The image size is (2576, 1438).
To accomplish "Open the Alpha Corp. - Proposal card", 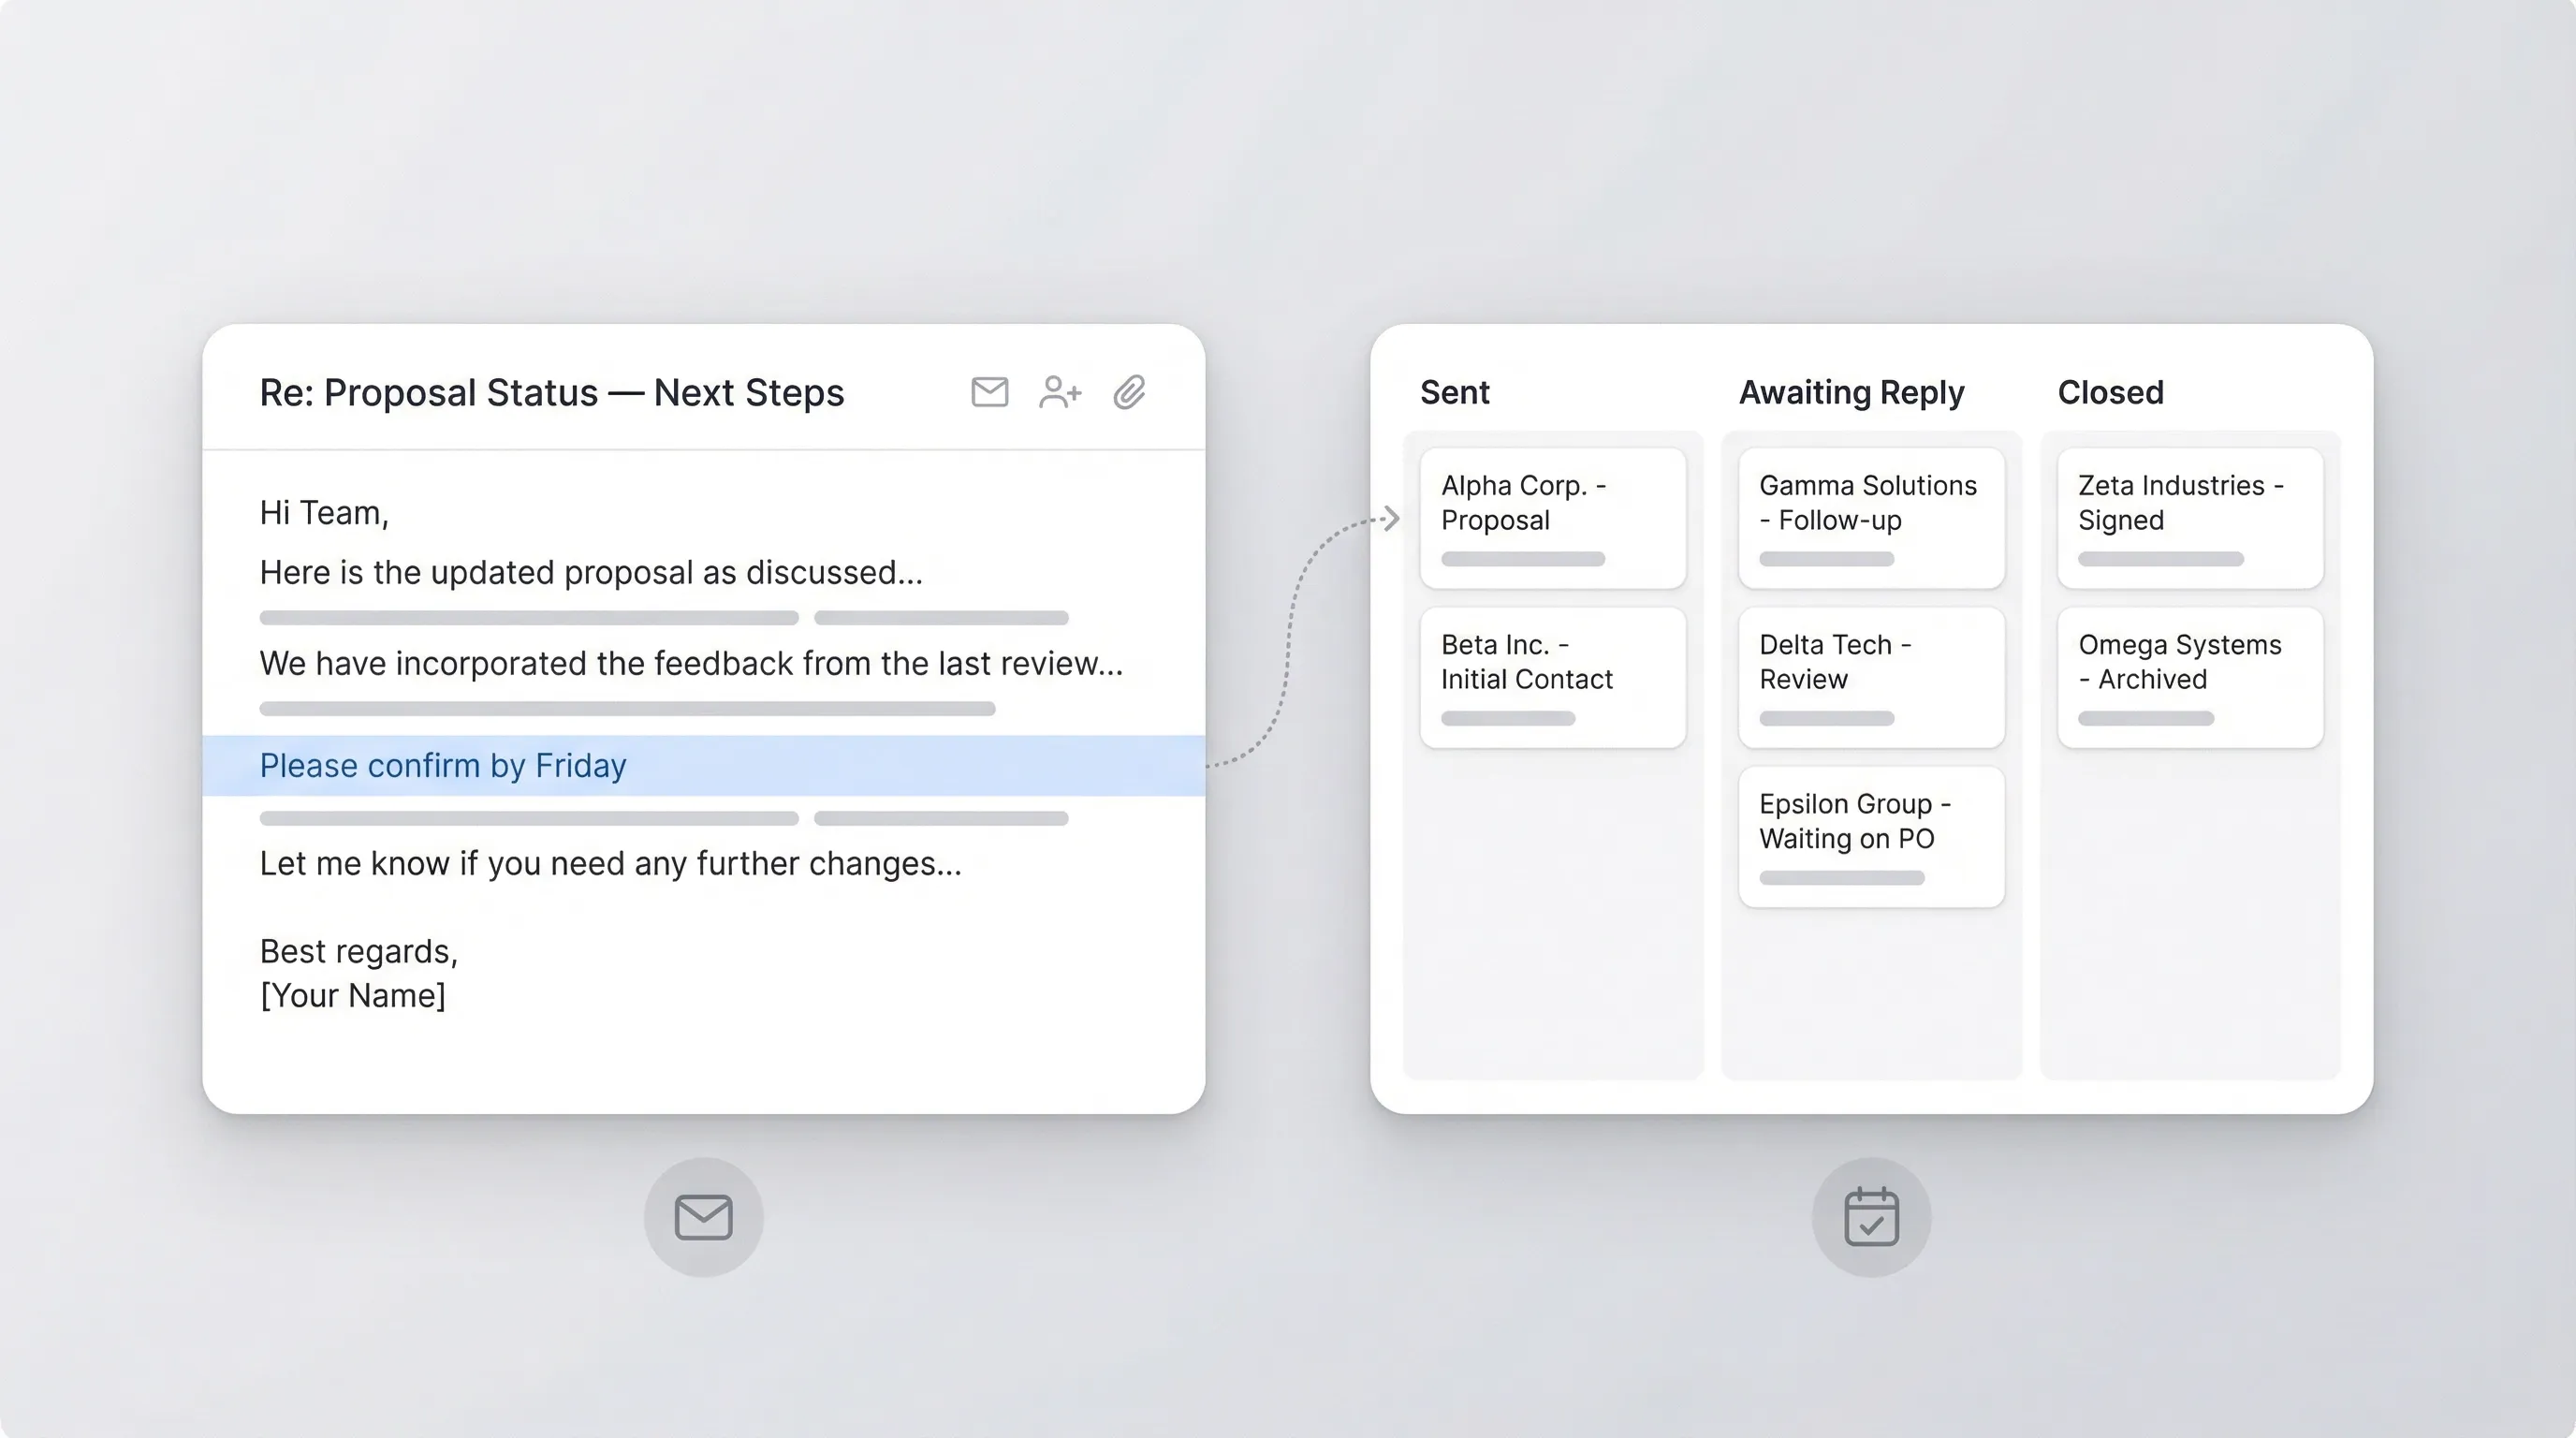I will coord(1552,517).
